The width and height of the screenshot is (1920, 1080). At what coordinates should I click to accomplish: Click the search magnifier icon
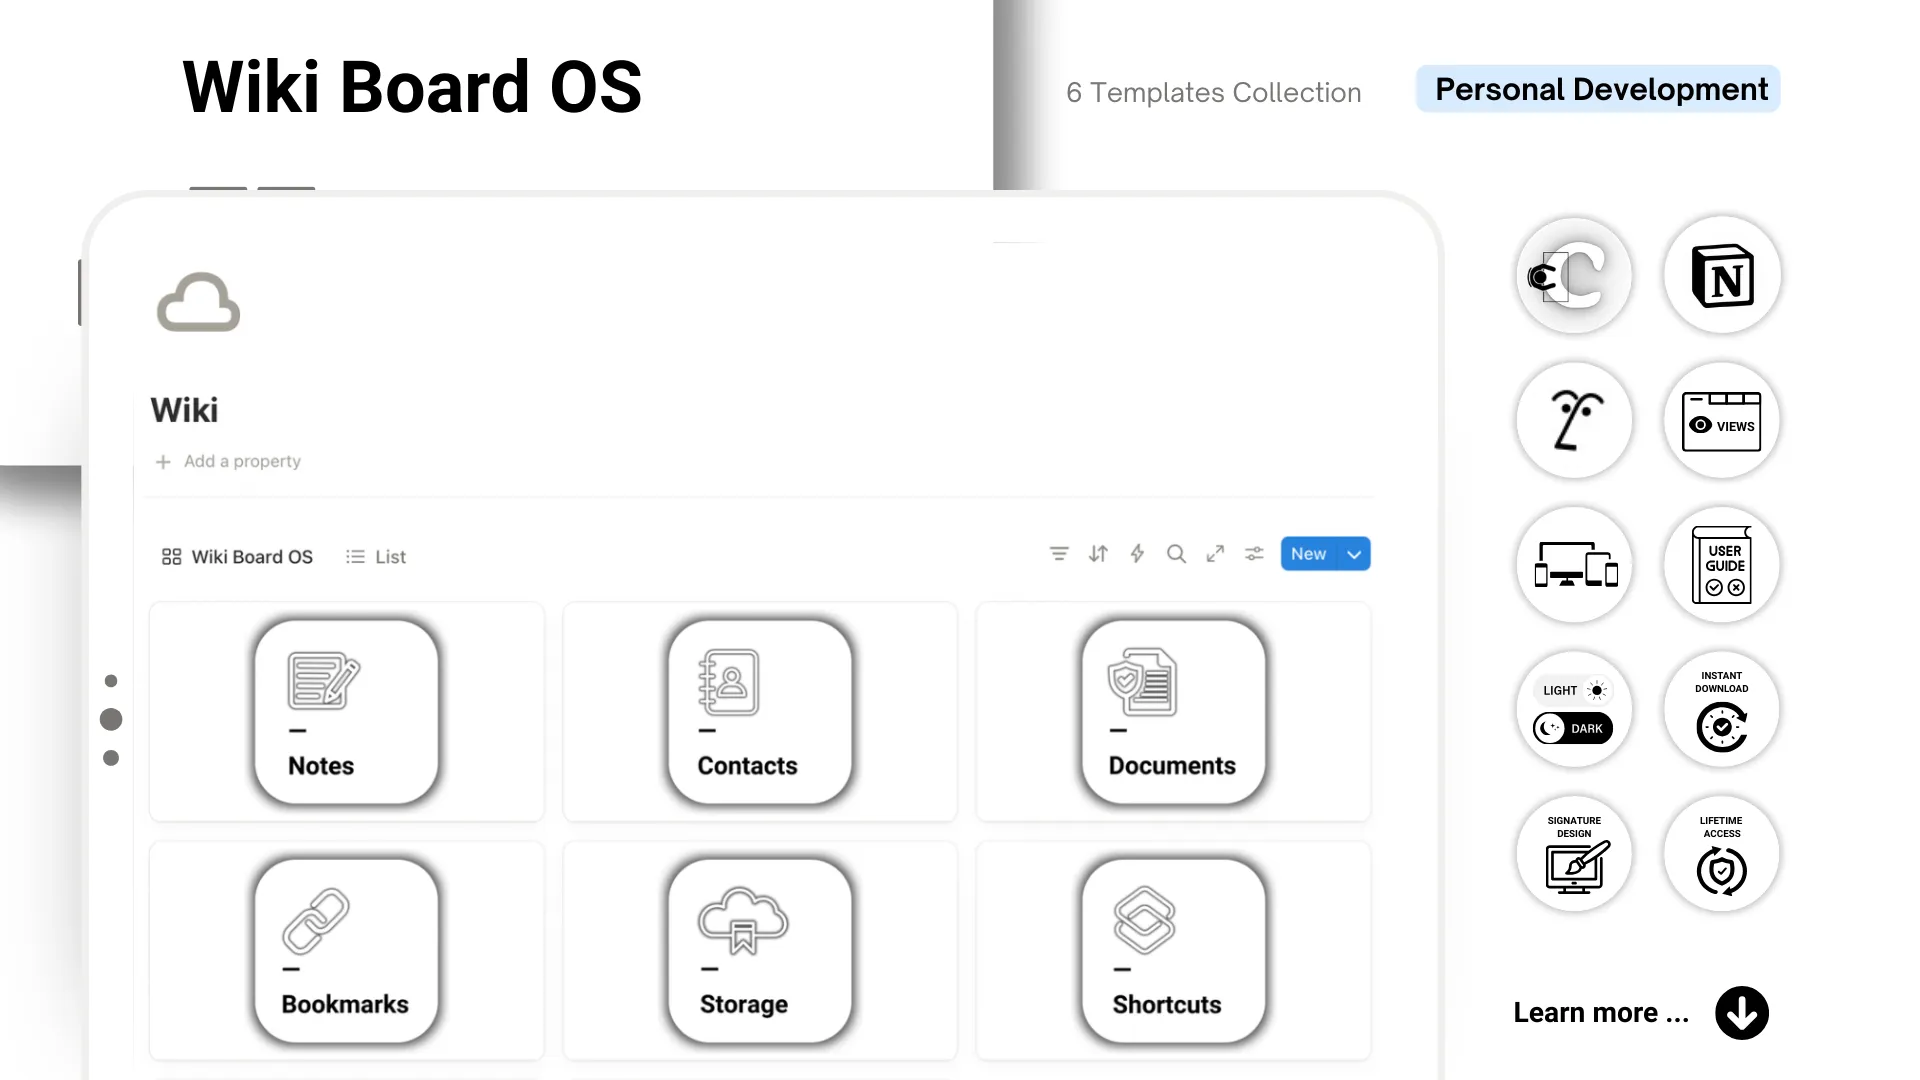tap(1176, 554)
